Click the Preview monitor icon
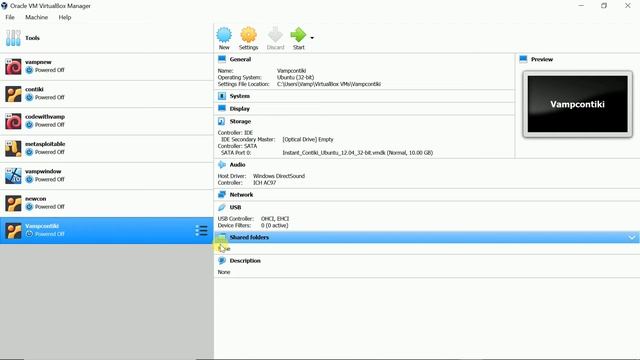 [523, 59]
